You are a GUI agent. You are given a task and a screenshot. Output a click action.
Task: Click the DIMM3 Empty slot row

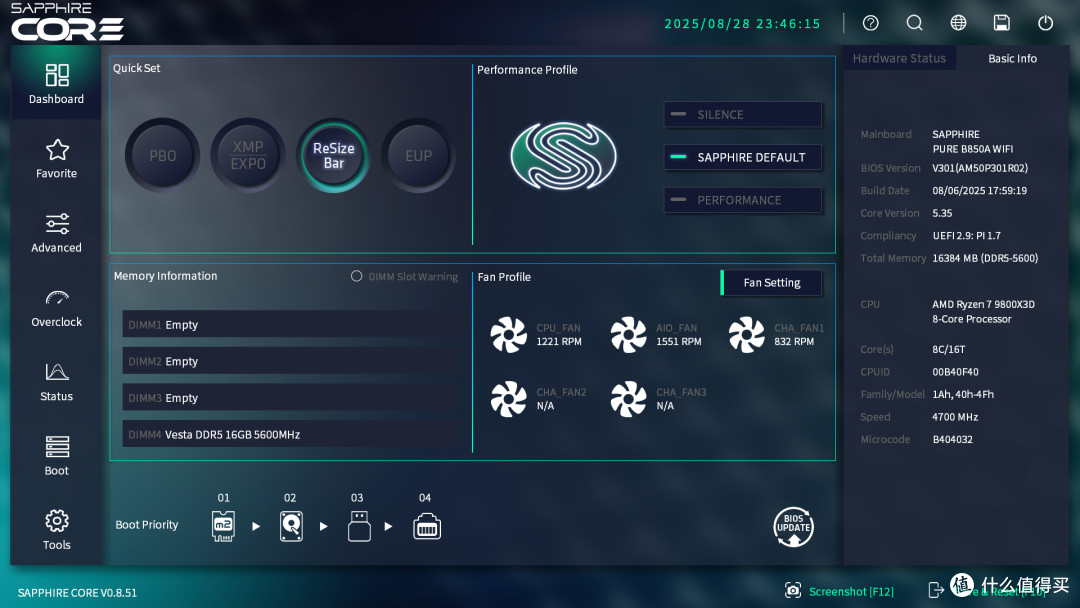[x=291, y=397]
